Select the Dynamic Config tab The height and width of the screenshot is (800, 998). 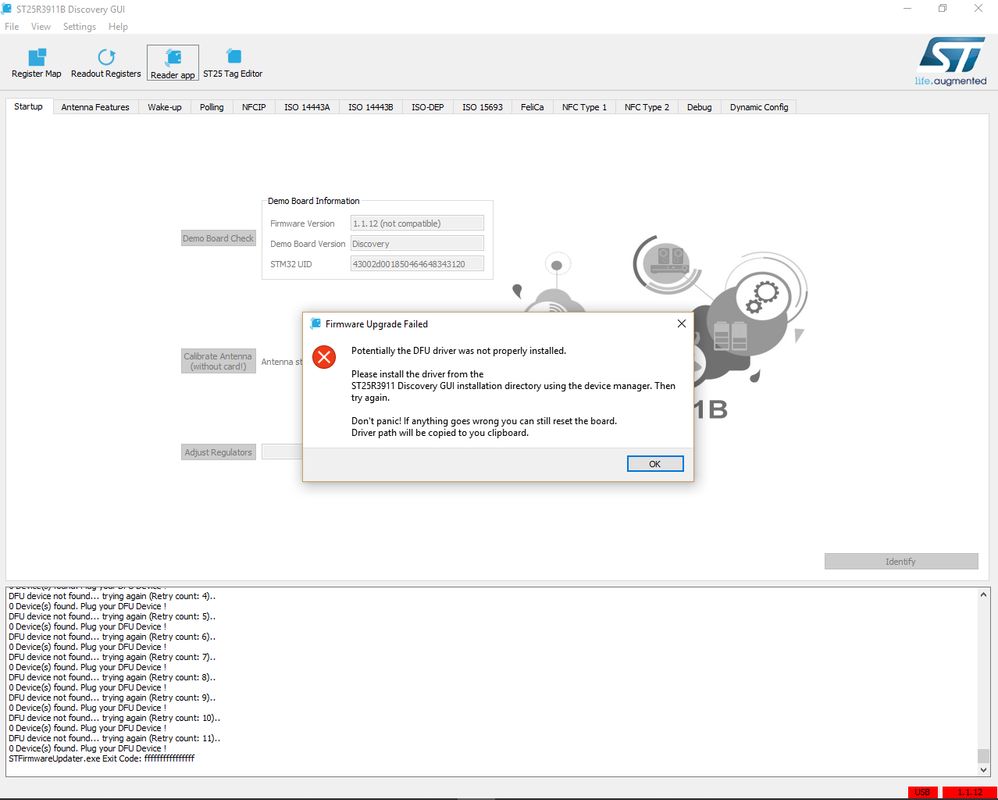click(759, 107)
